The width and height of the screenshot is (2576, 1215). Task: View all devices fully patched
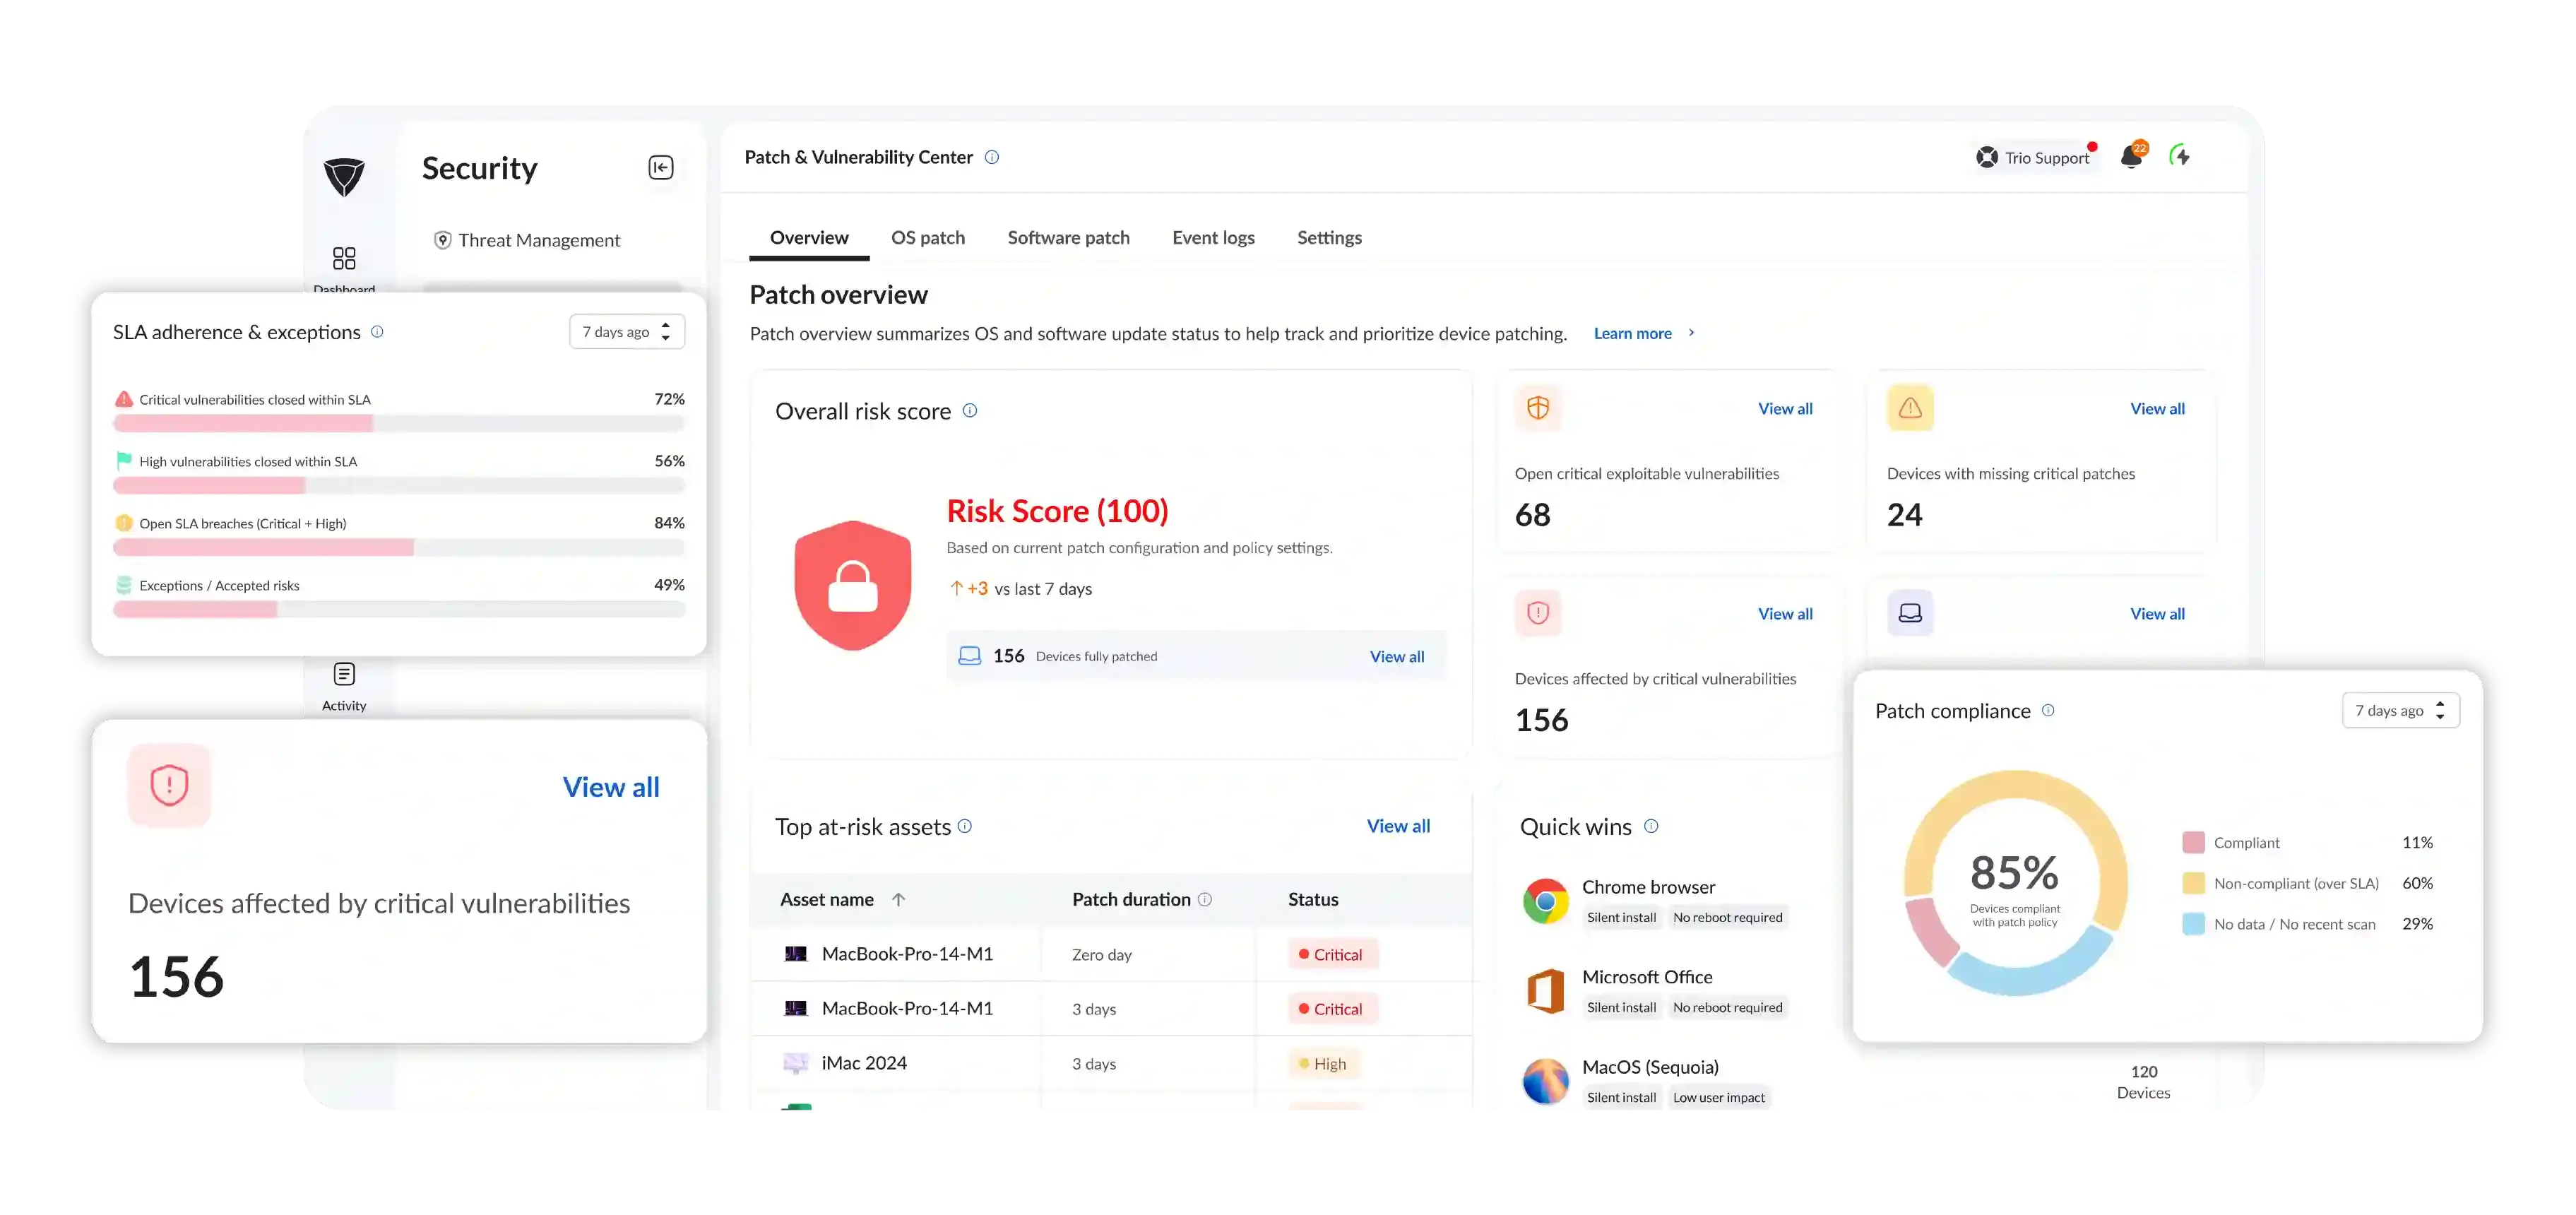point(1397,657)
